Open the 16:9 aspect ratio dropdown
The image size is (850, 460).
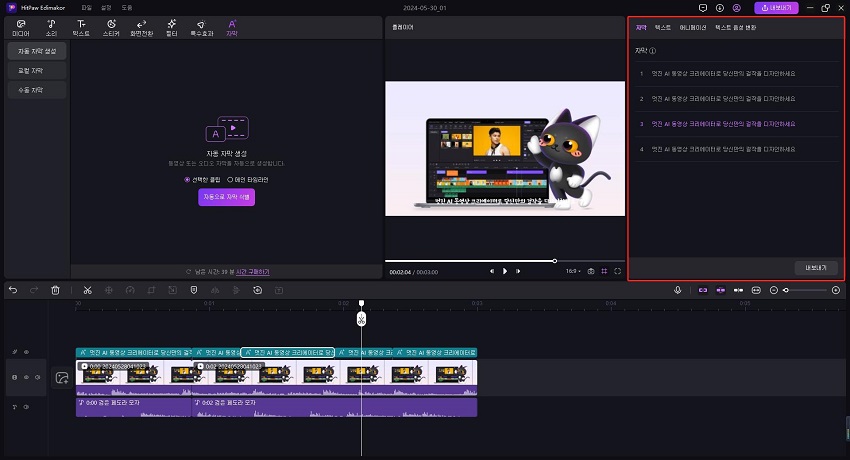point(573,271)
